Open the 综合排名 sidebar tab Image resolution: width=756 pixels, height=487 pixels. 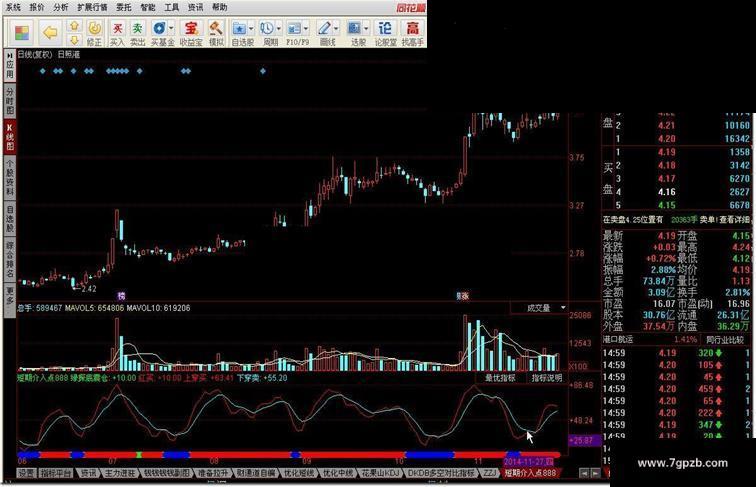(x=10, y=259)
